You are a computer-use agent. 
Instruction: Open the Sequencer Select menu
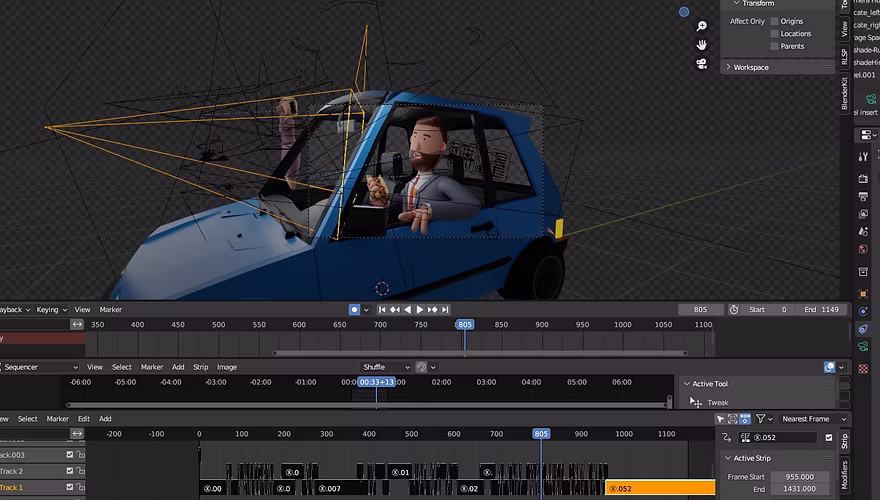122,367
